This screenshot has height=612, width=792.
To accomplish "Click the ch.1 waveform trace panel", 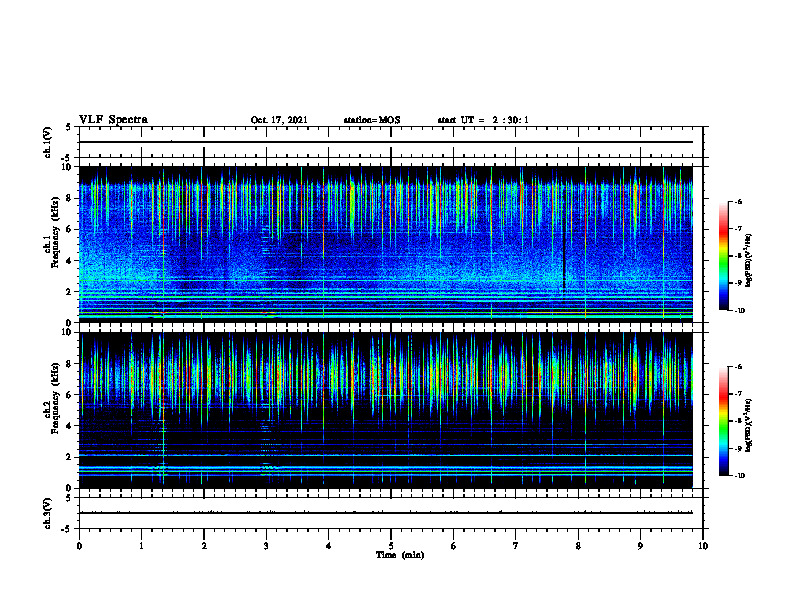I will (x=391, y=142).
